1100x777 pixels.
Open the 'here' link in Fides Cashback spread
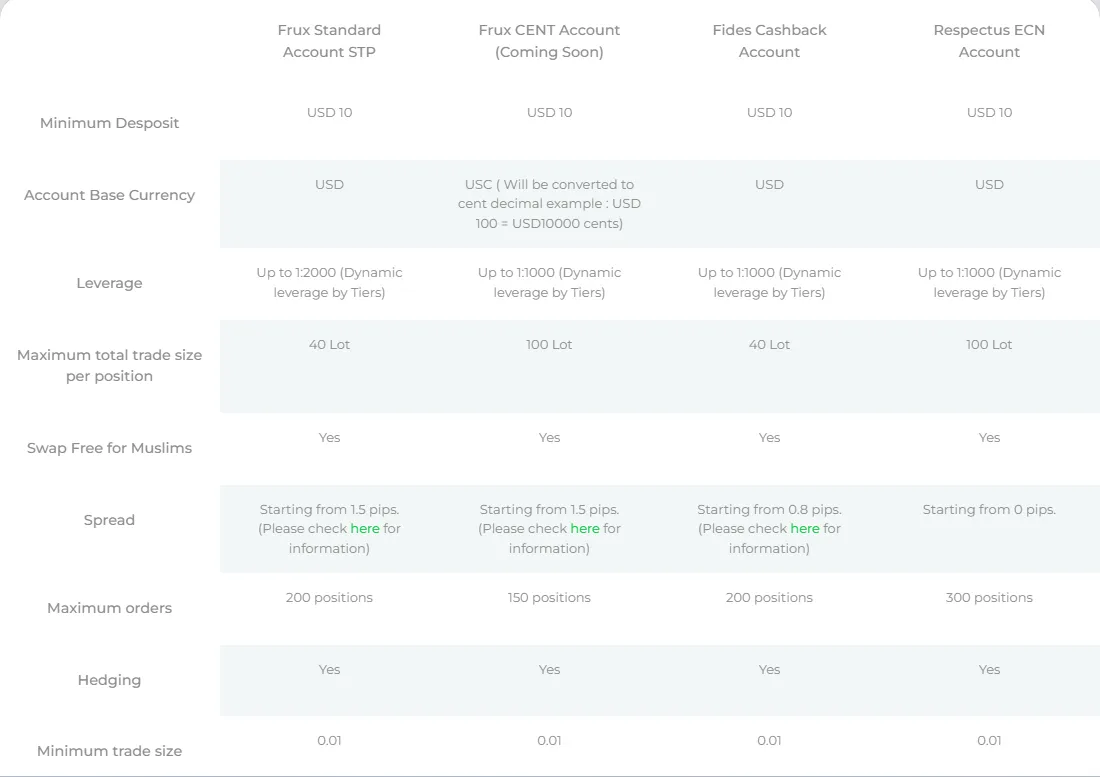pyautogui.click(x=805, y=529)
